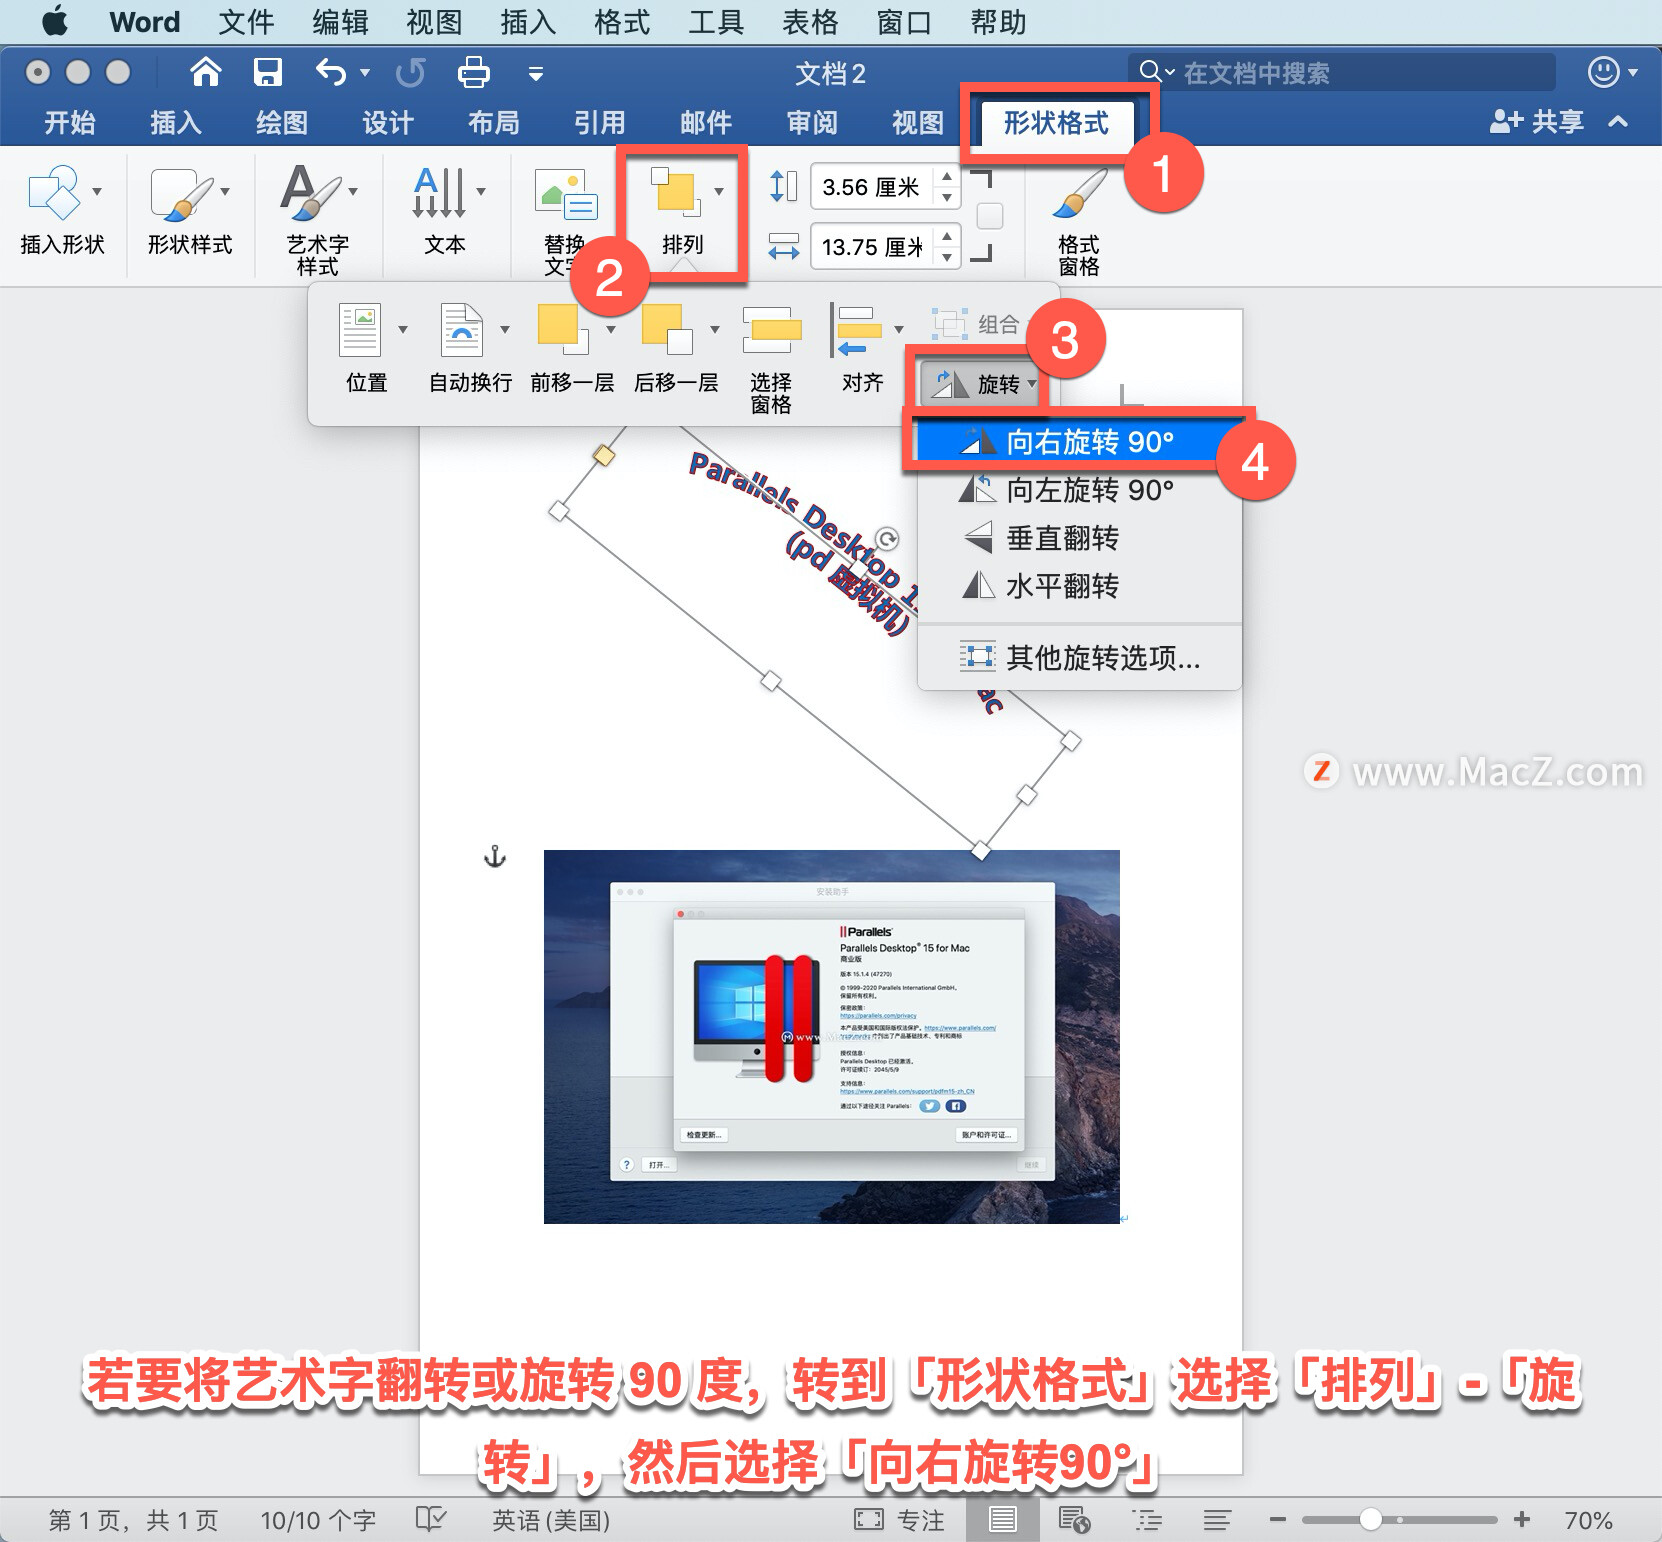1662x1542 pixels.
Task: Increase shape height with up stepper
Action: [947, 176]
